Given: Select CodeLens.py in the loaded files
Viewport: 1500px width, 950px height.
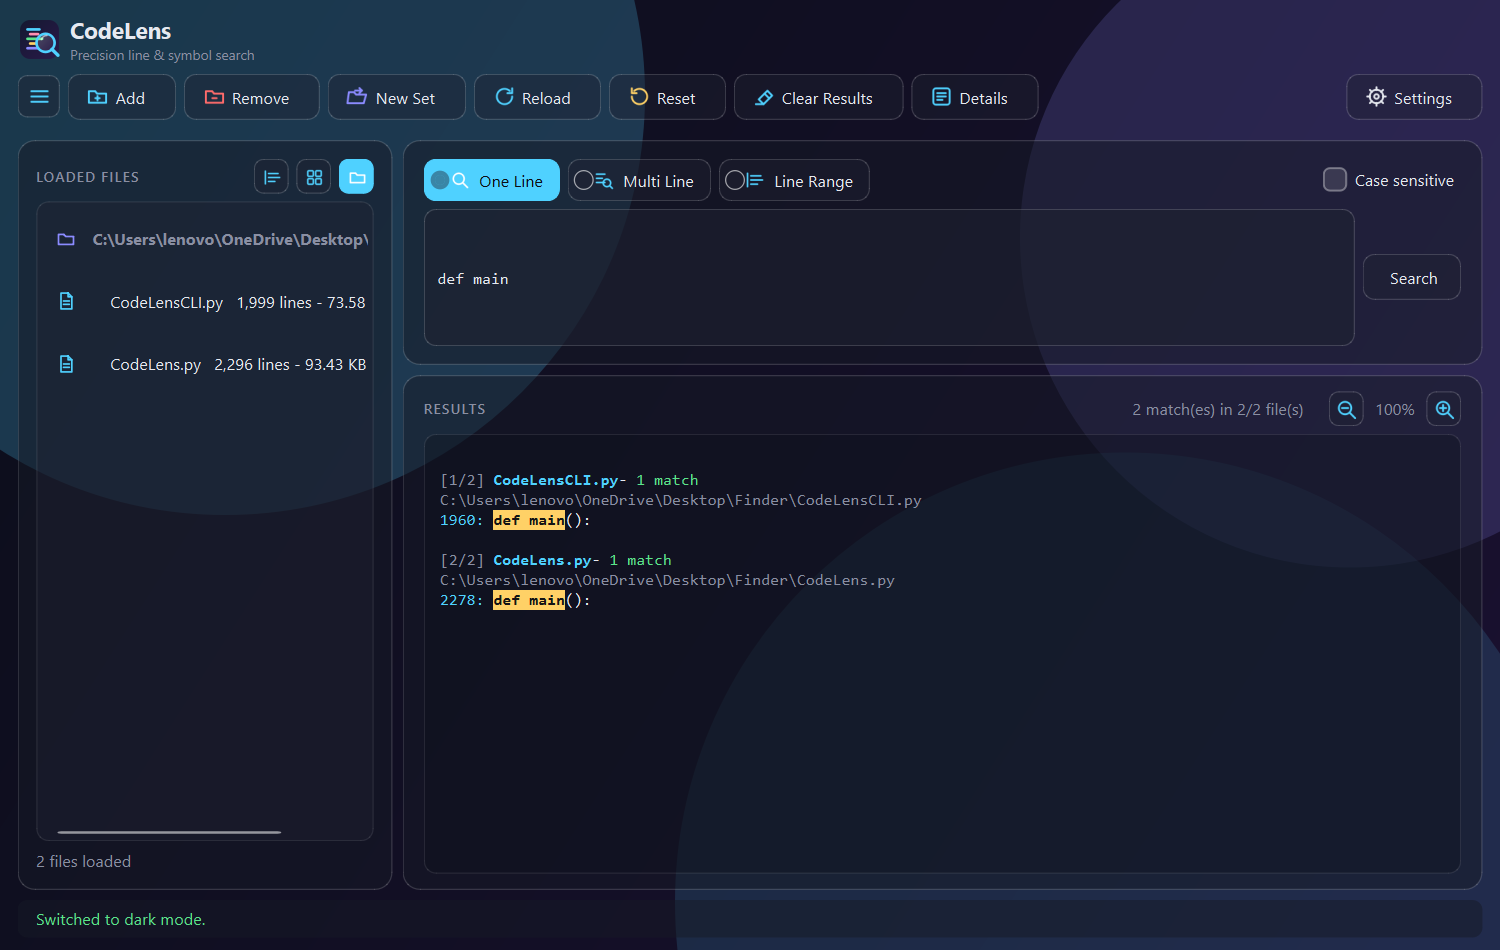Looking at the screenshot, I should 205,364.
